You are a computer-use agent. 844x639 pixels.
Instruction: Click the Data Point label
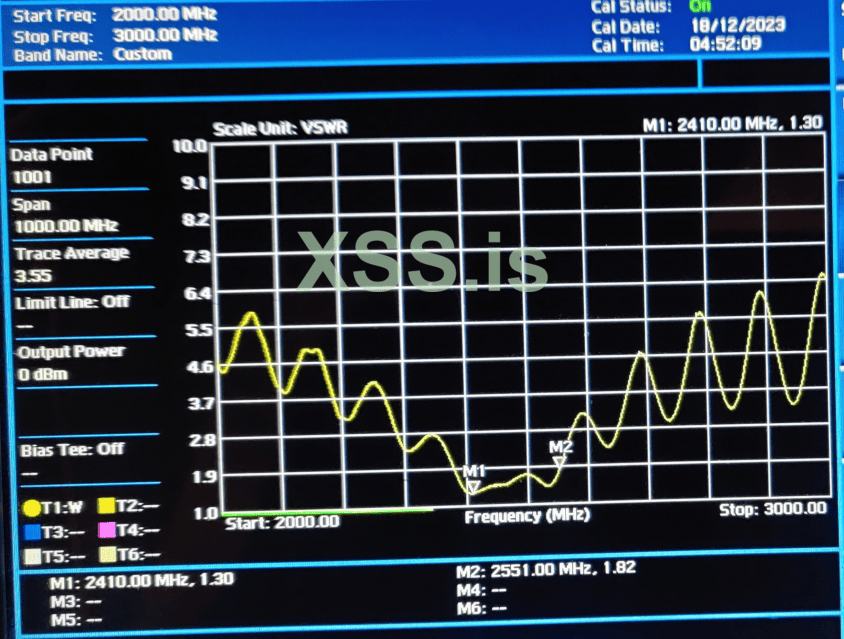pos(52,155)
